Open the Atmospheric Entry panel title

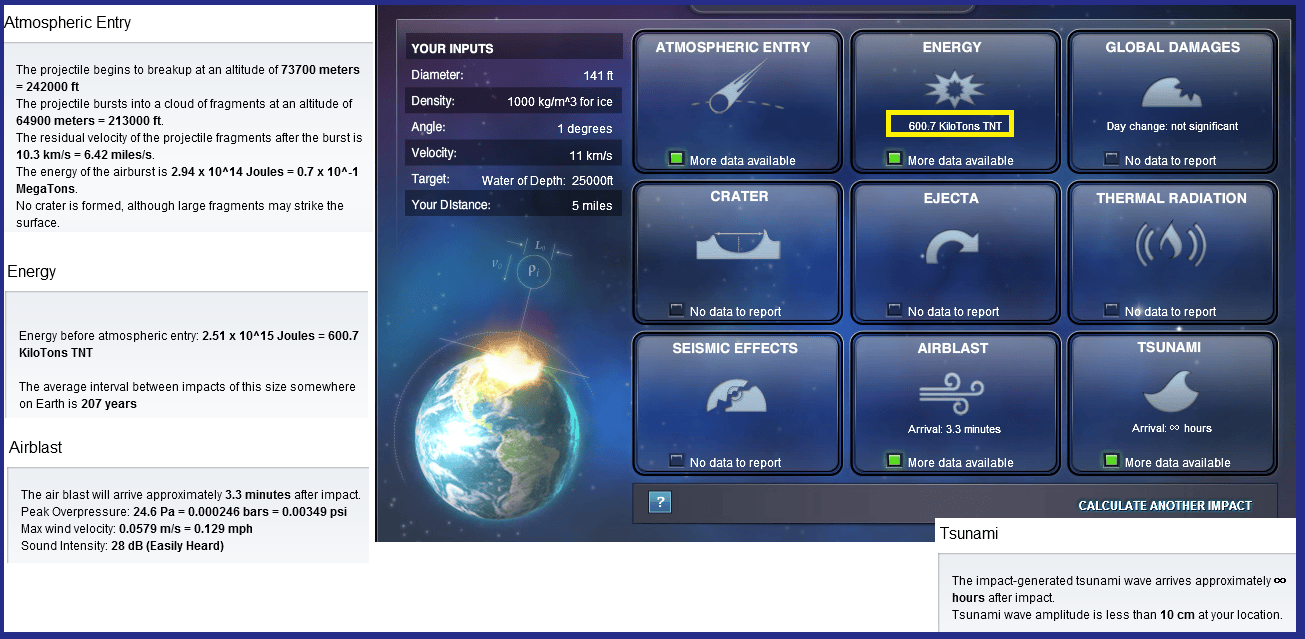click(x=733, y=47)
